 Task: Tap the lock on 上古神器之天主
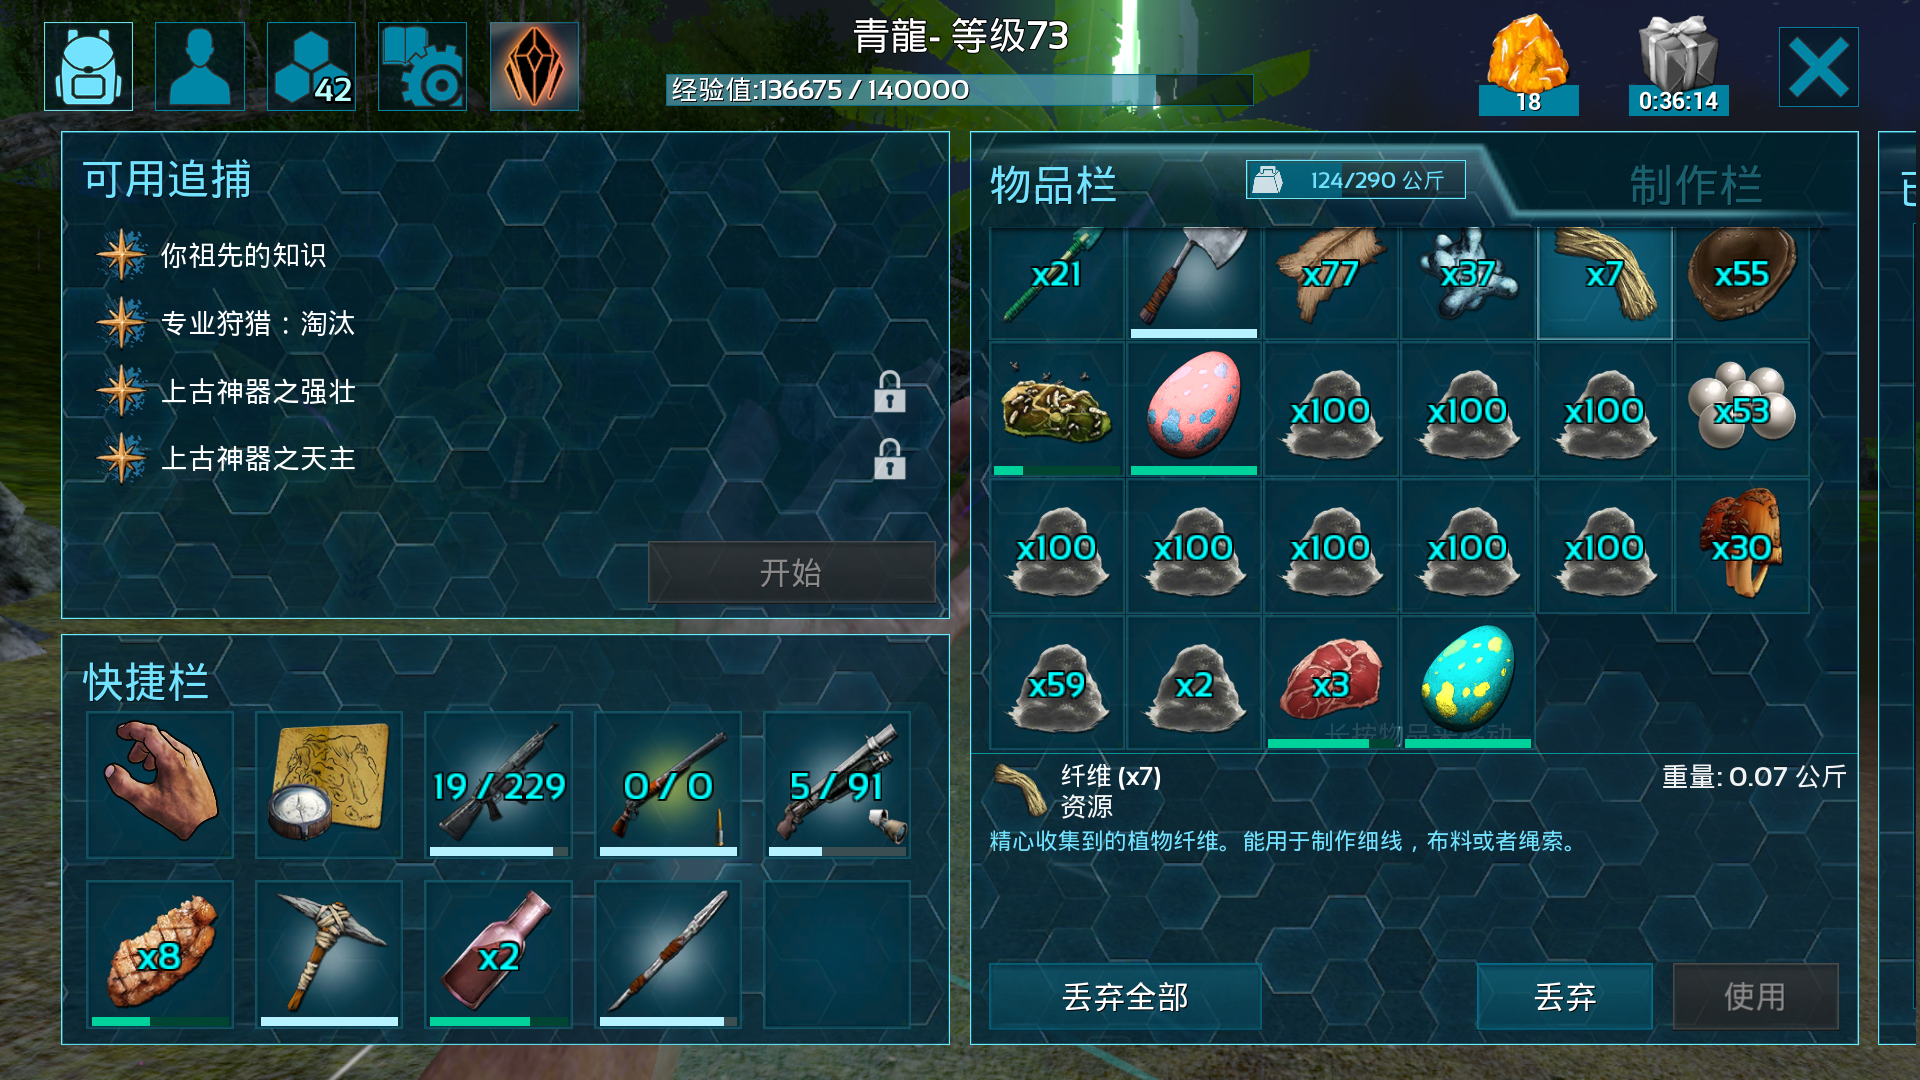889,459
